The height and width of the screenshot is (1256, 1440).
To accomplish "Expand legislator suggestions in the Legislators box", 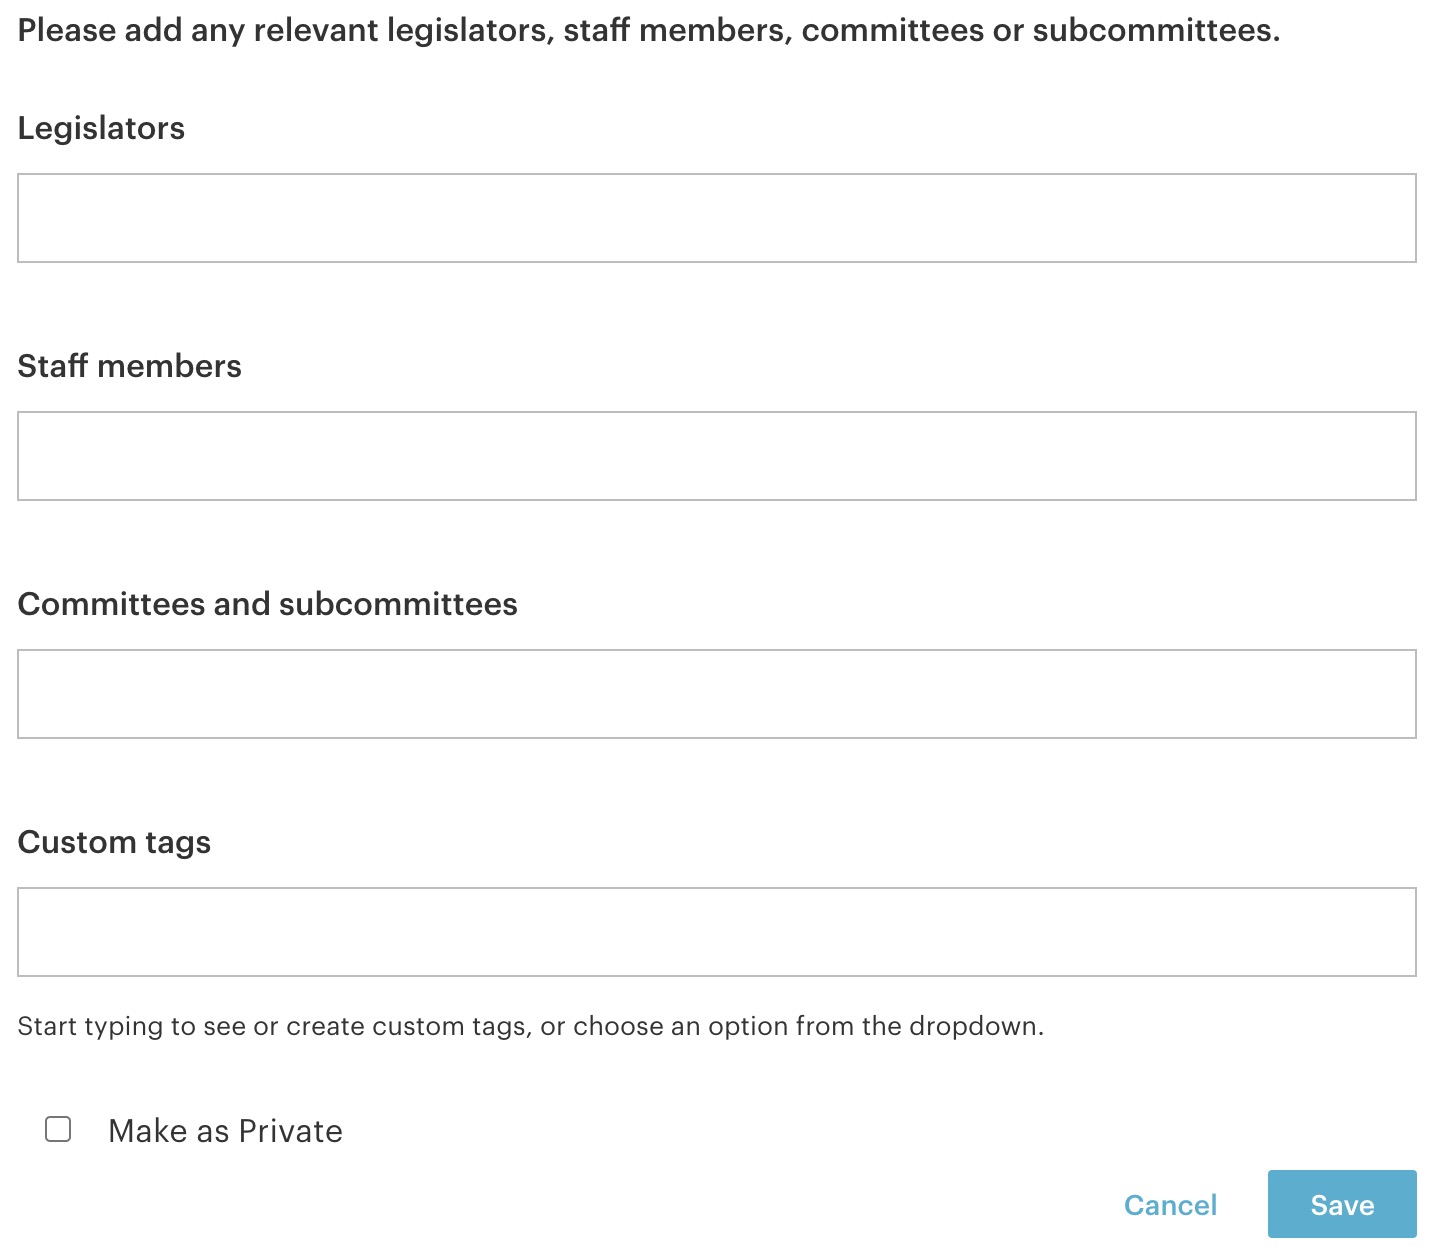I will coord(716,218).
